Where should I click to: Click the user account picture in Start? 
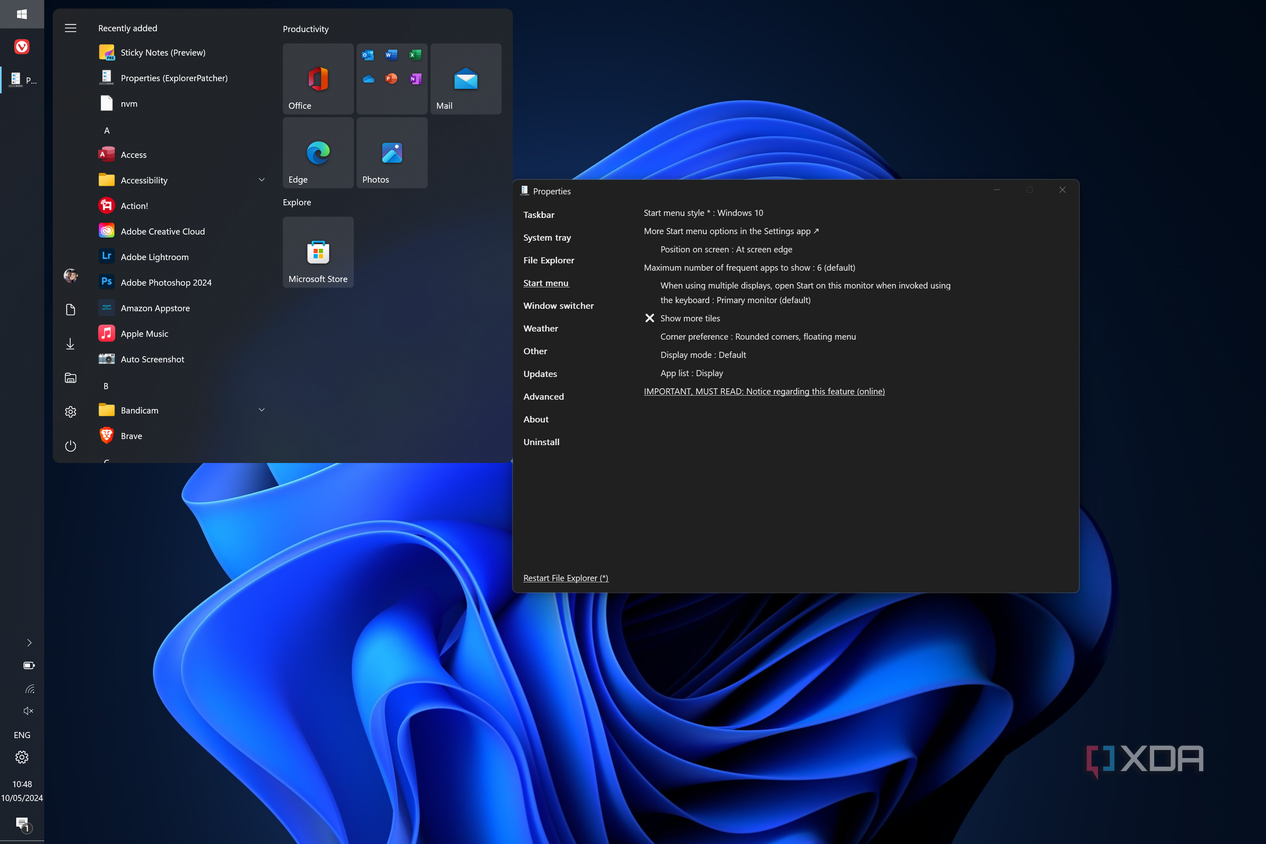70,276
